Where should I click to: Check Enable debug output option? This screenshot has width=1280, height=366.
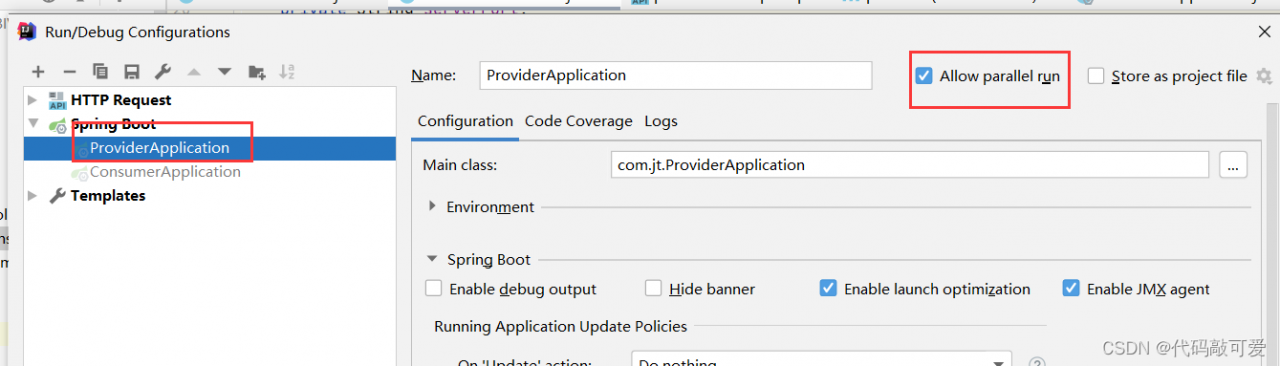433,289
